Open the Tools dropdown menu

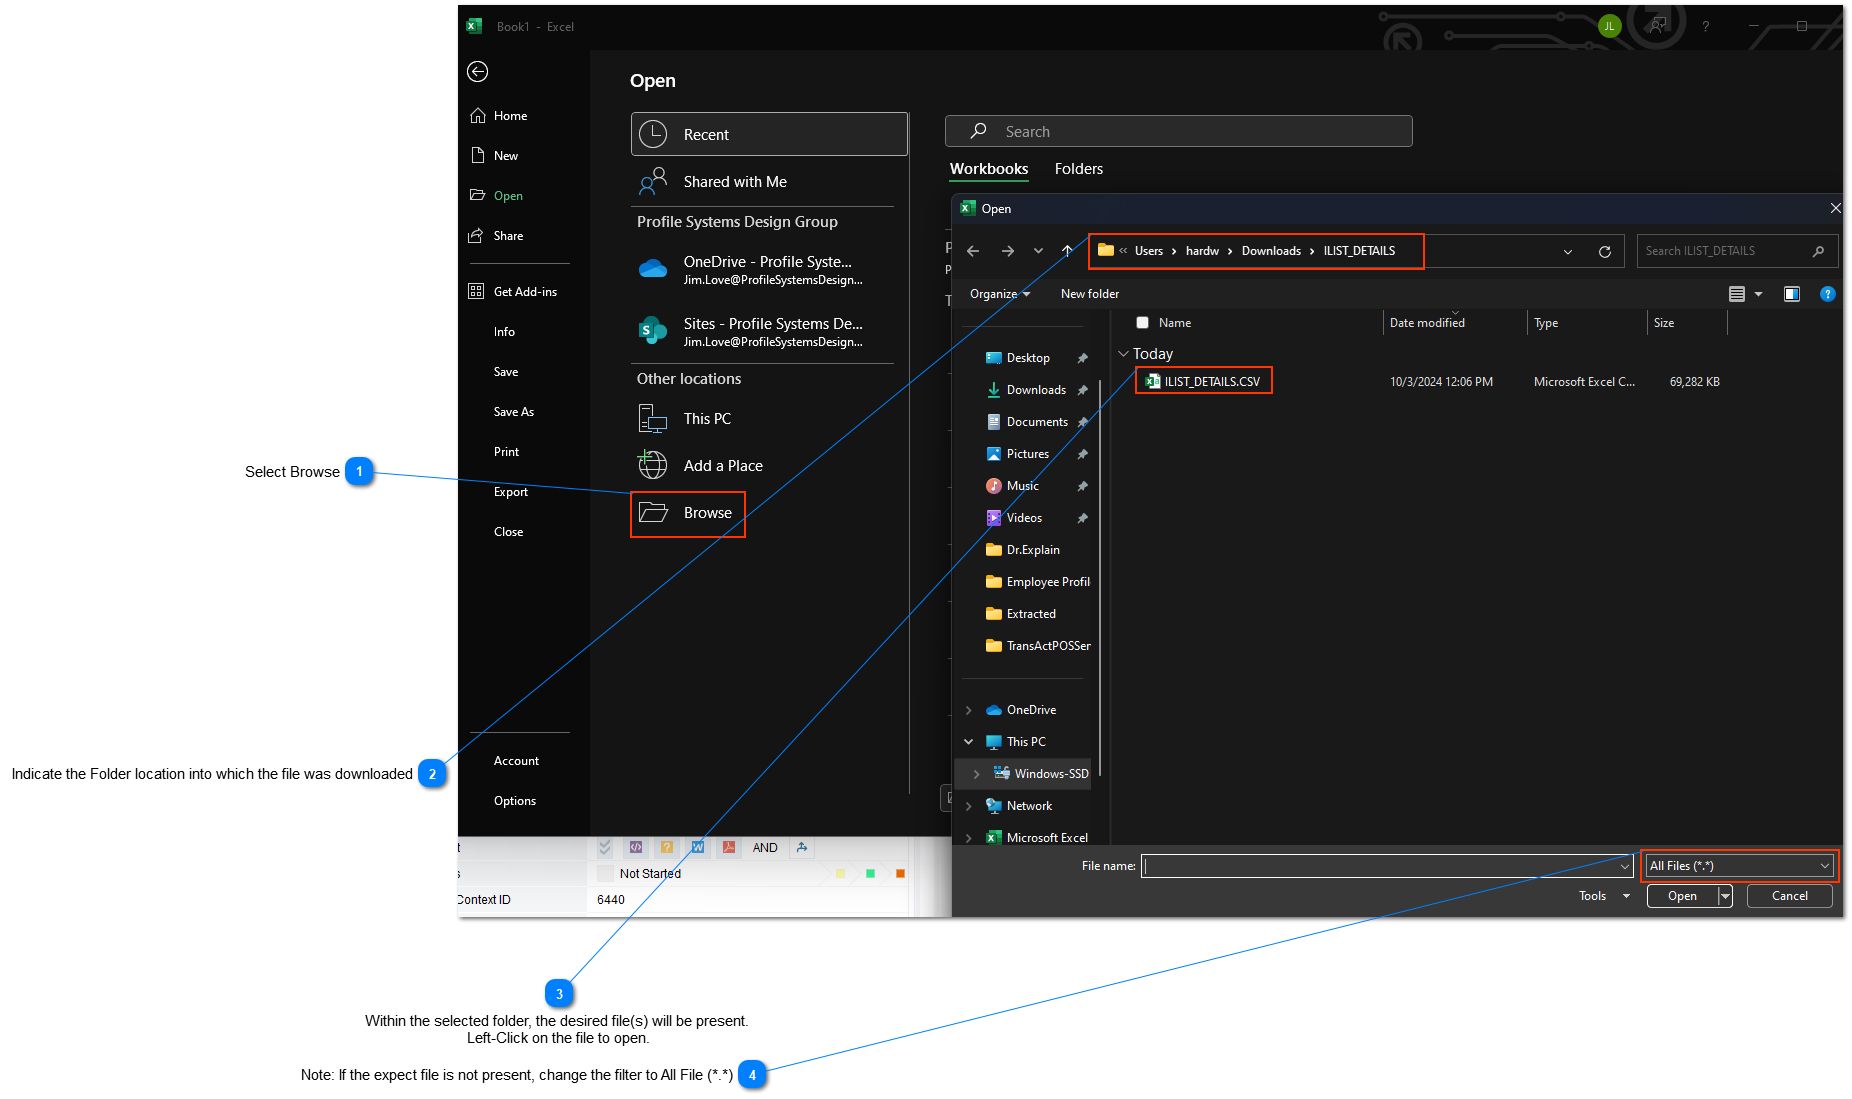tap(1604, 896)
